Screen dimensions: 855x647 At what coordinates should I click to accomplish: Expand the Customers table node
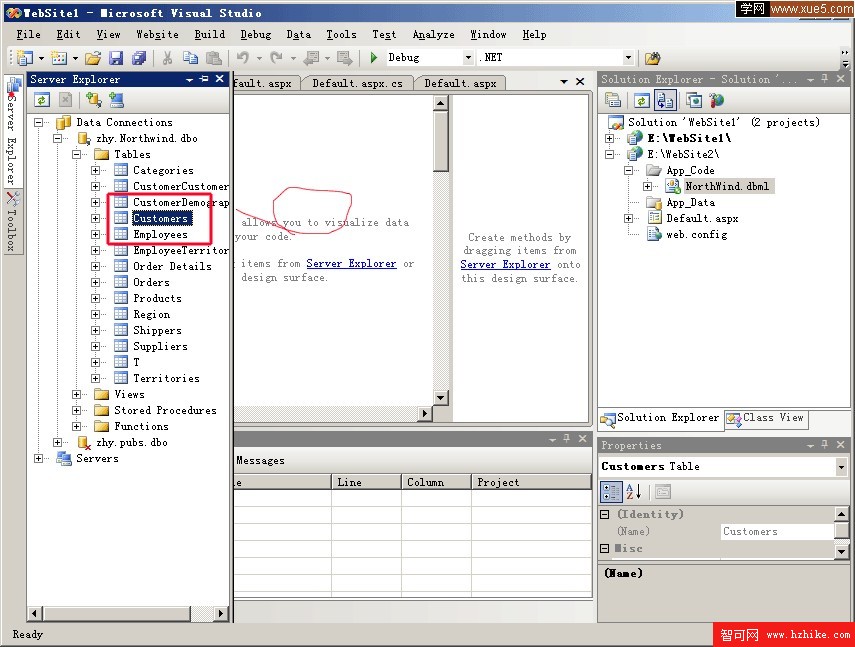(95, 219)
